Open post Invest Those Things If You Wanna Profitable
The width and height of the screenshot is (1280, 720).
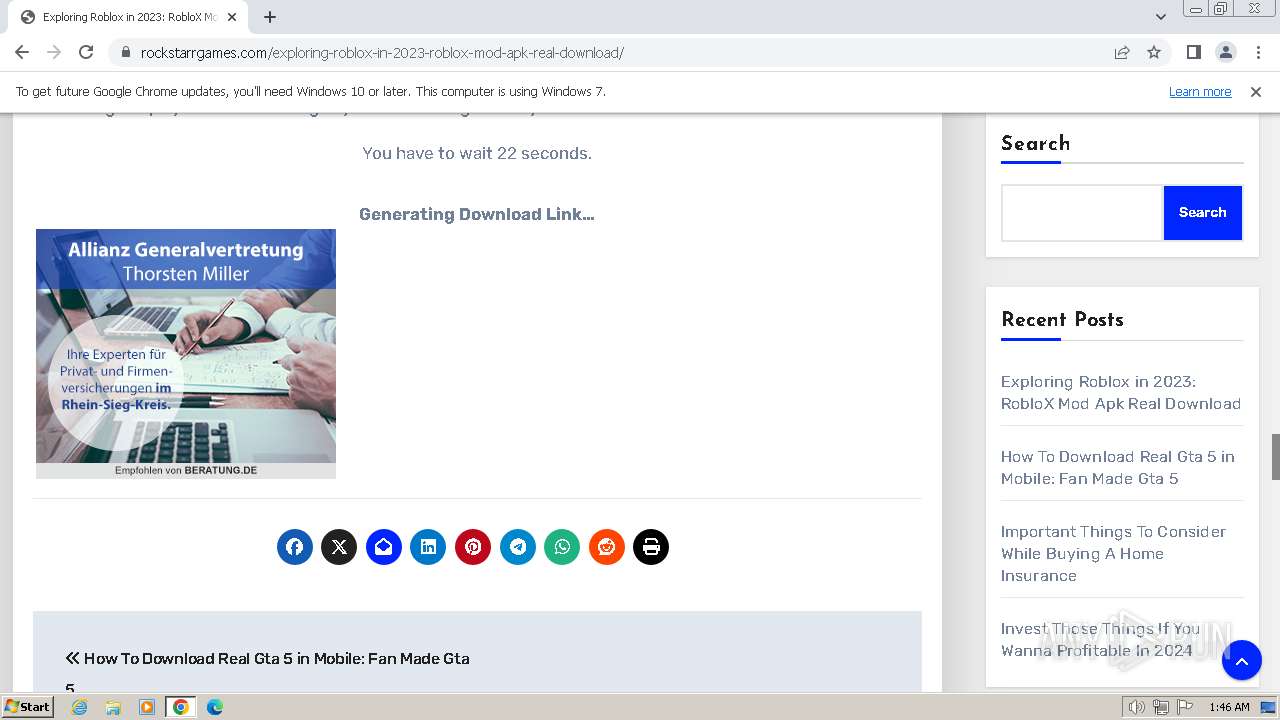tap(1100, 639)
